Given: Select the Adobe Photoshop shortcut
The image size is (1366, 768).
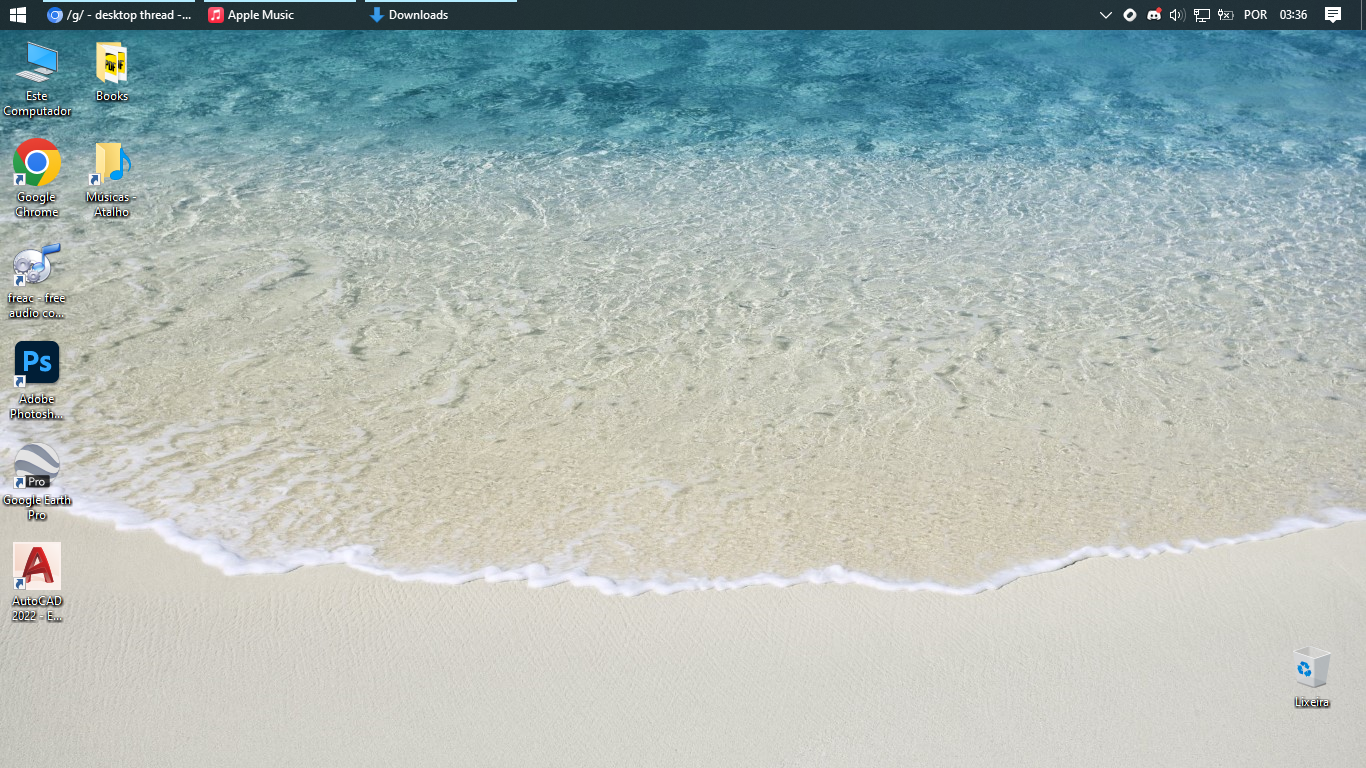Looking at the screenshot, I should [x=37, y=381].
